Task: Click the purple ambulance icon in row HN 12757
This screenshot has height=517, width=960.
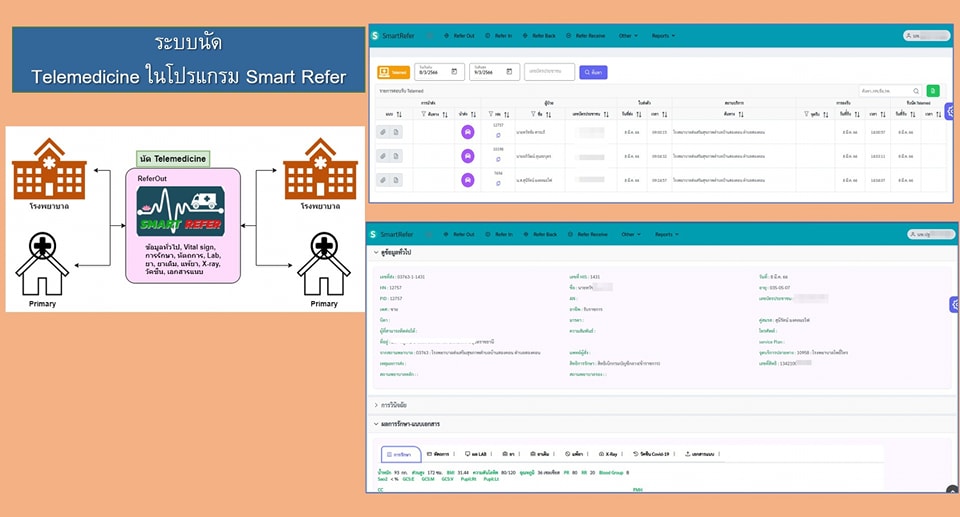Action: (x=467, y=132)
